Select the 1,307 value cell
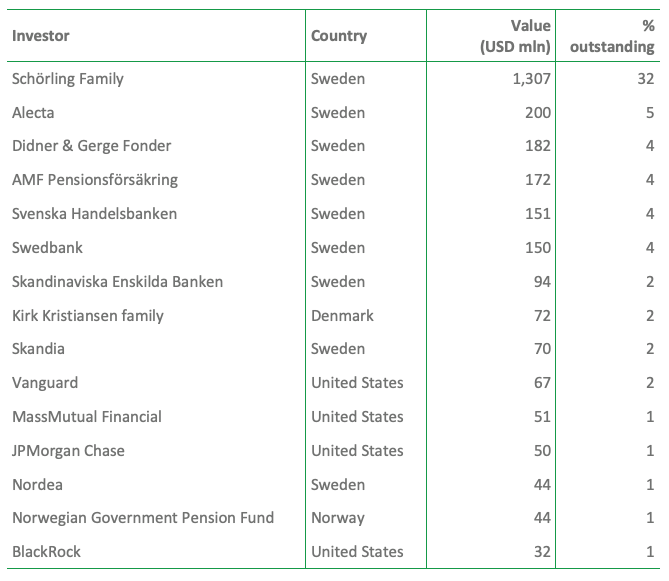 click(530, 78)
